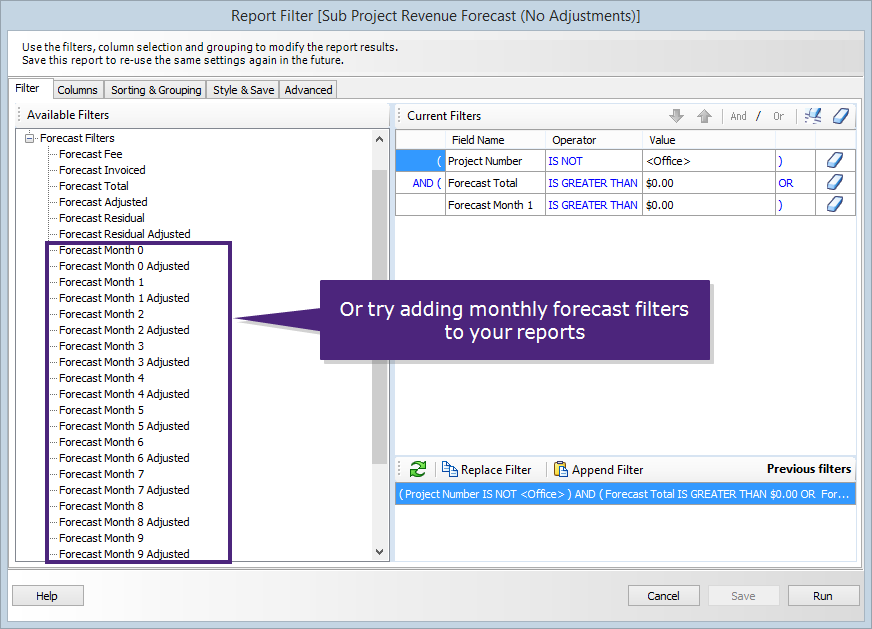Toggle the OR connector on Forecast Total row

(x=786, y=183)
